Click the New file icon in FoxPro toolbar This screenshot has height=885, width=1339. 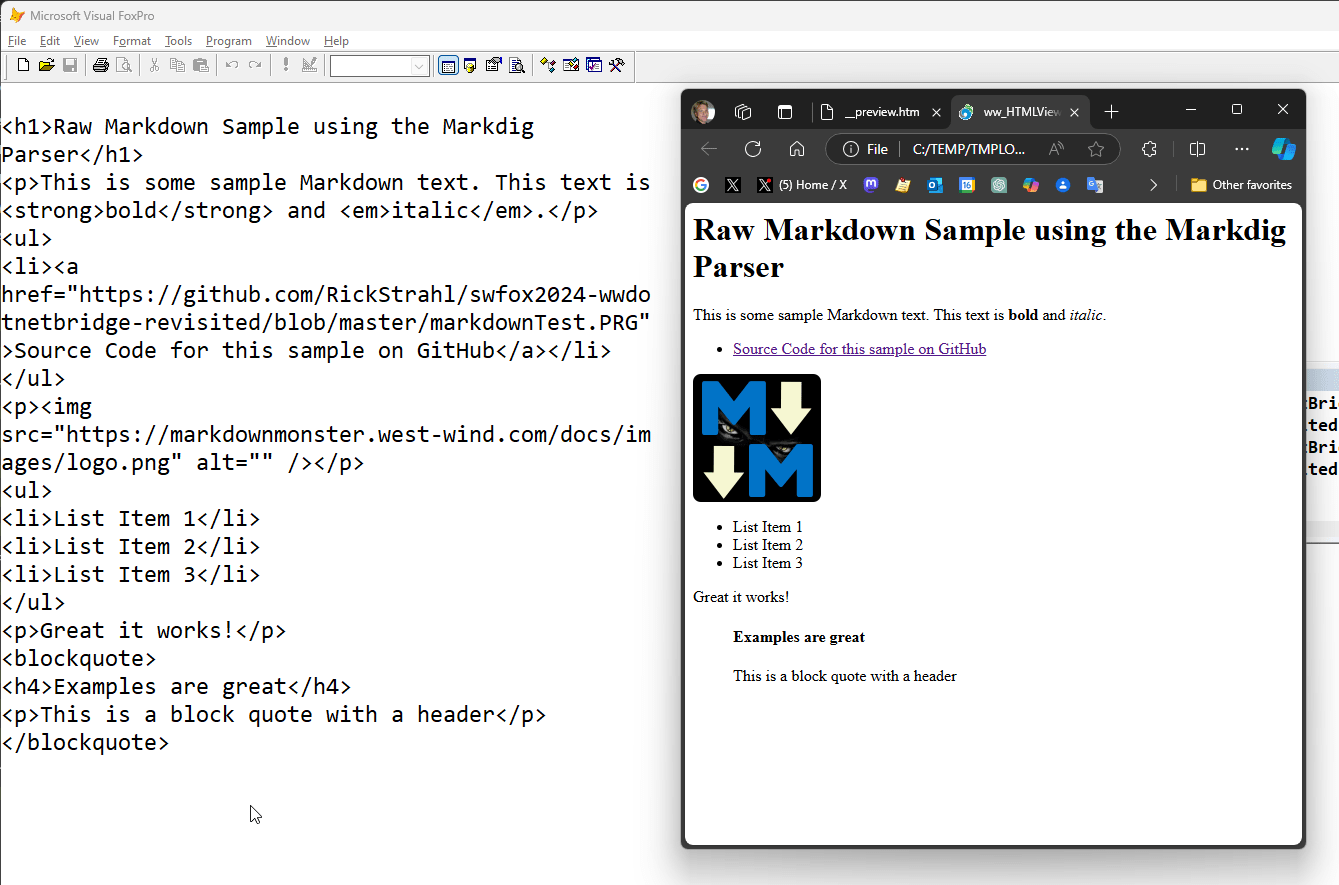[23, 66]
